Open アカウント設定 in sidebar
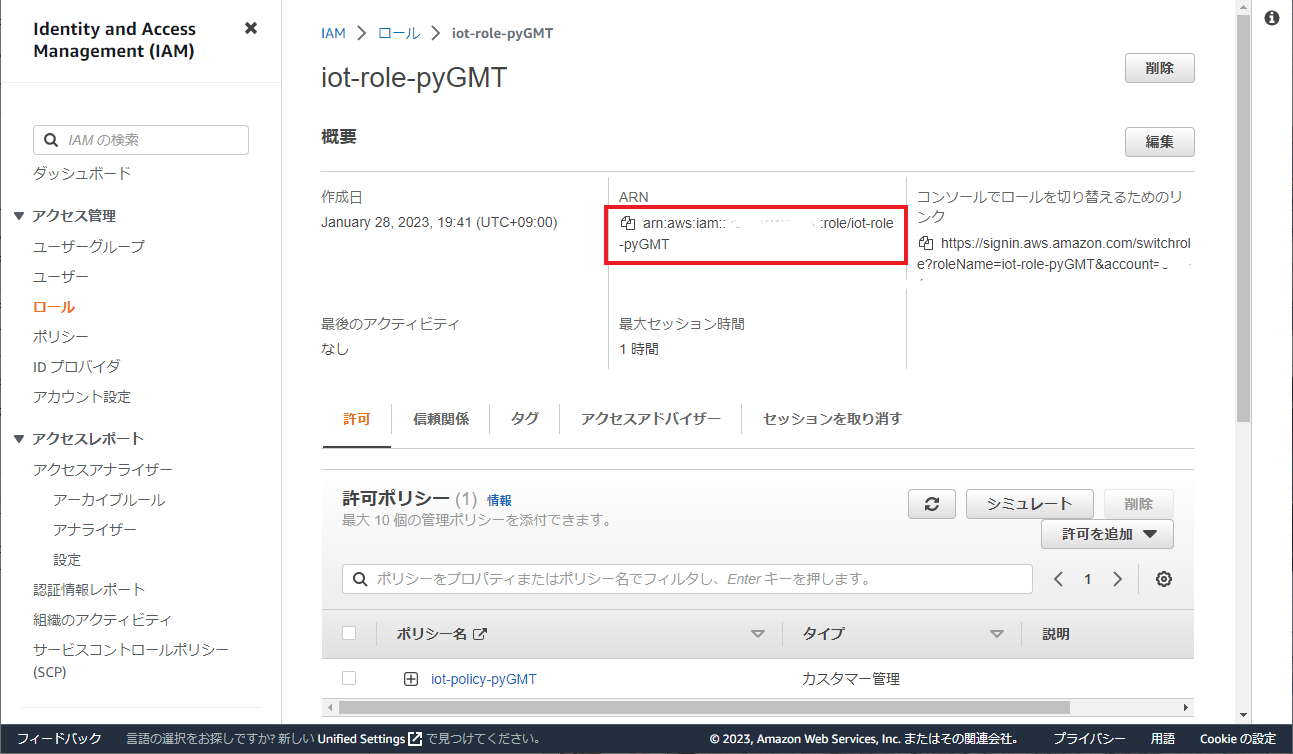 pos(82,396)
